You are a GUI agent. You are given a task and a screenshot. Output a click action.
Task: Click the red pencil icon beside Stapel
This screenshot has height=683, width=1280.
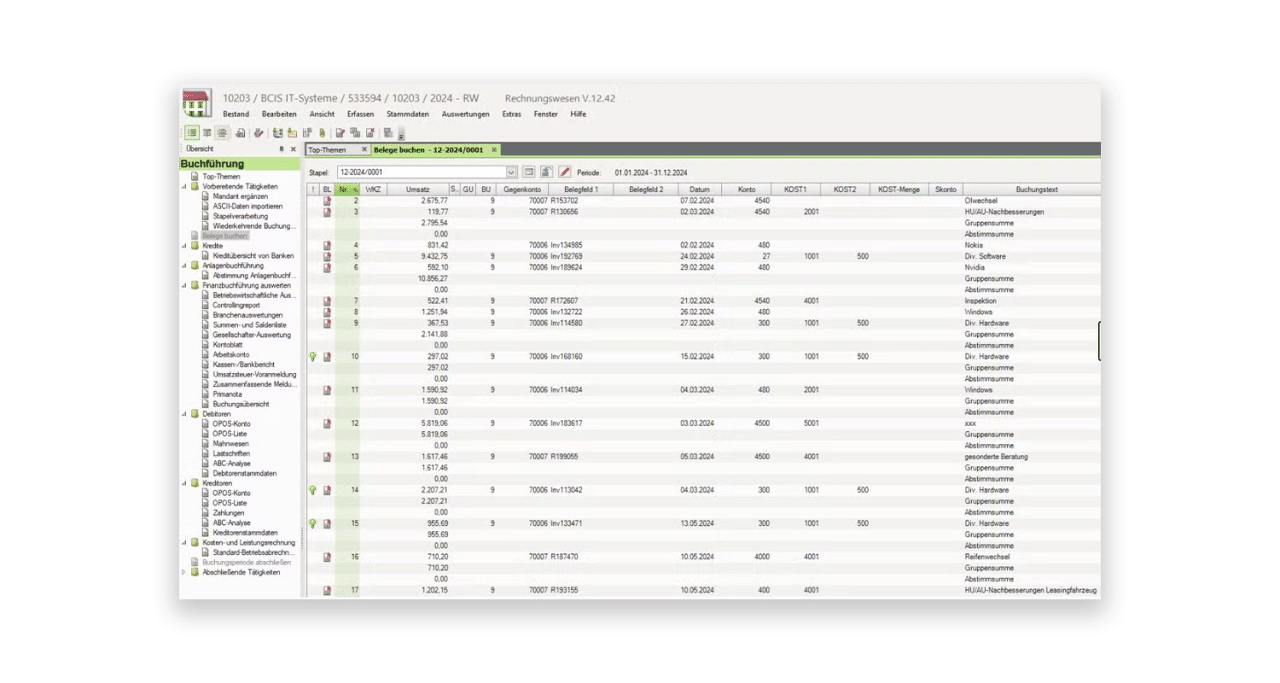tap(565, 172)
